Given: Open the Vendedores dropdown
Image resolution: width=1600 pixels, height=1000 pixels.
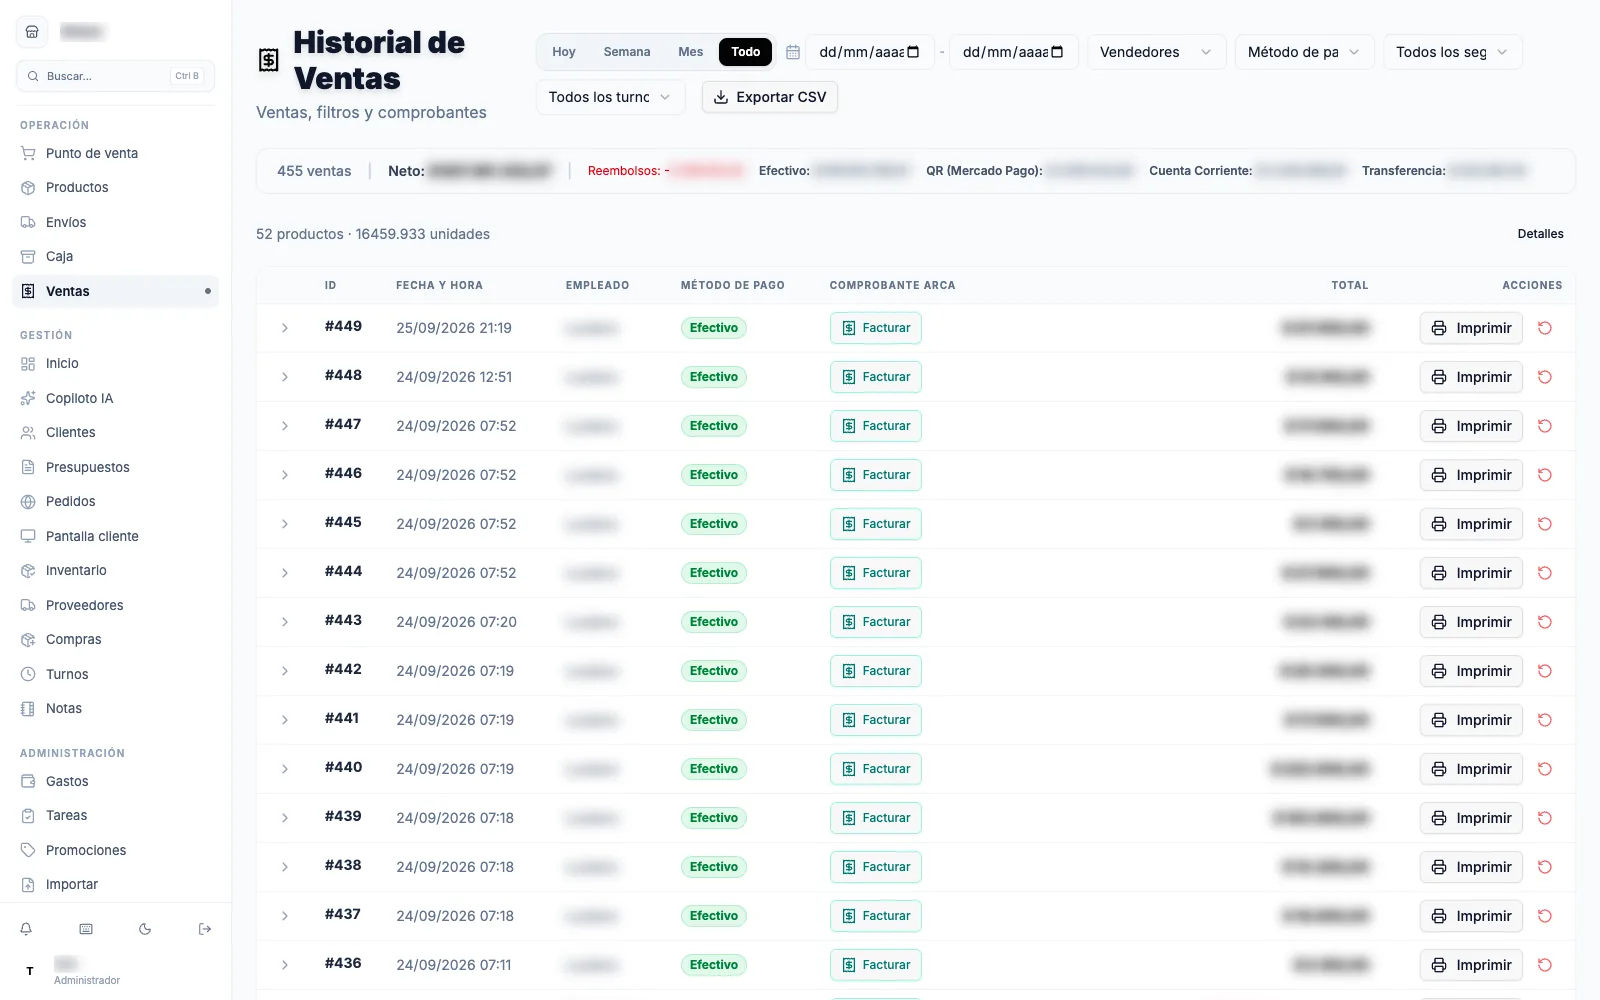Looking at the screenshot, I should [1156, 52].
